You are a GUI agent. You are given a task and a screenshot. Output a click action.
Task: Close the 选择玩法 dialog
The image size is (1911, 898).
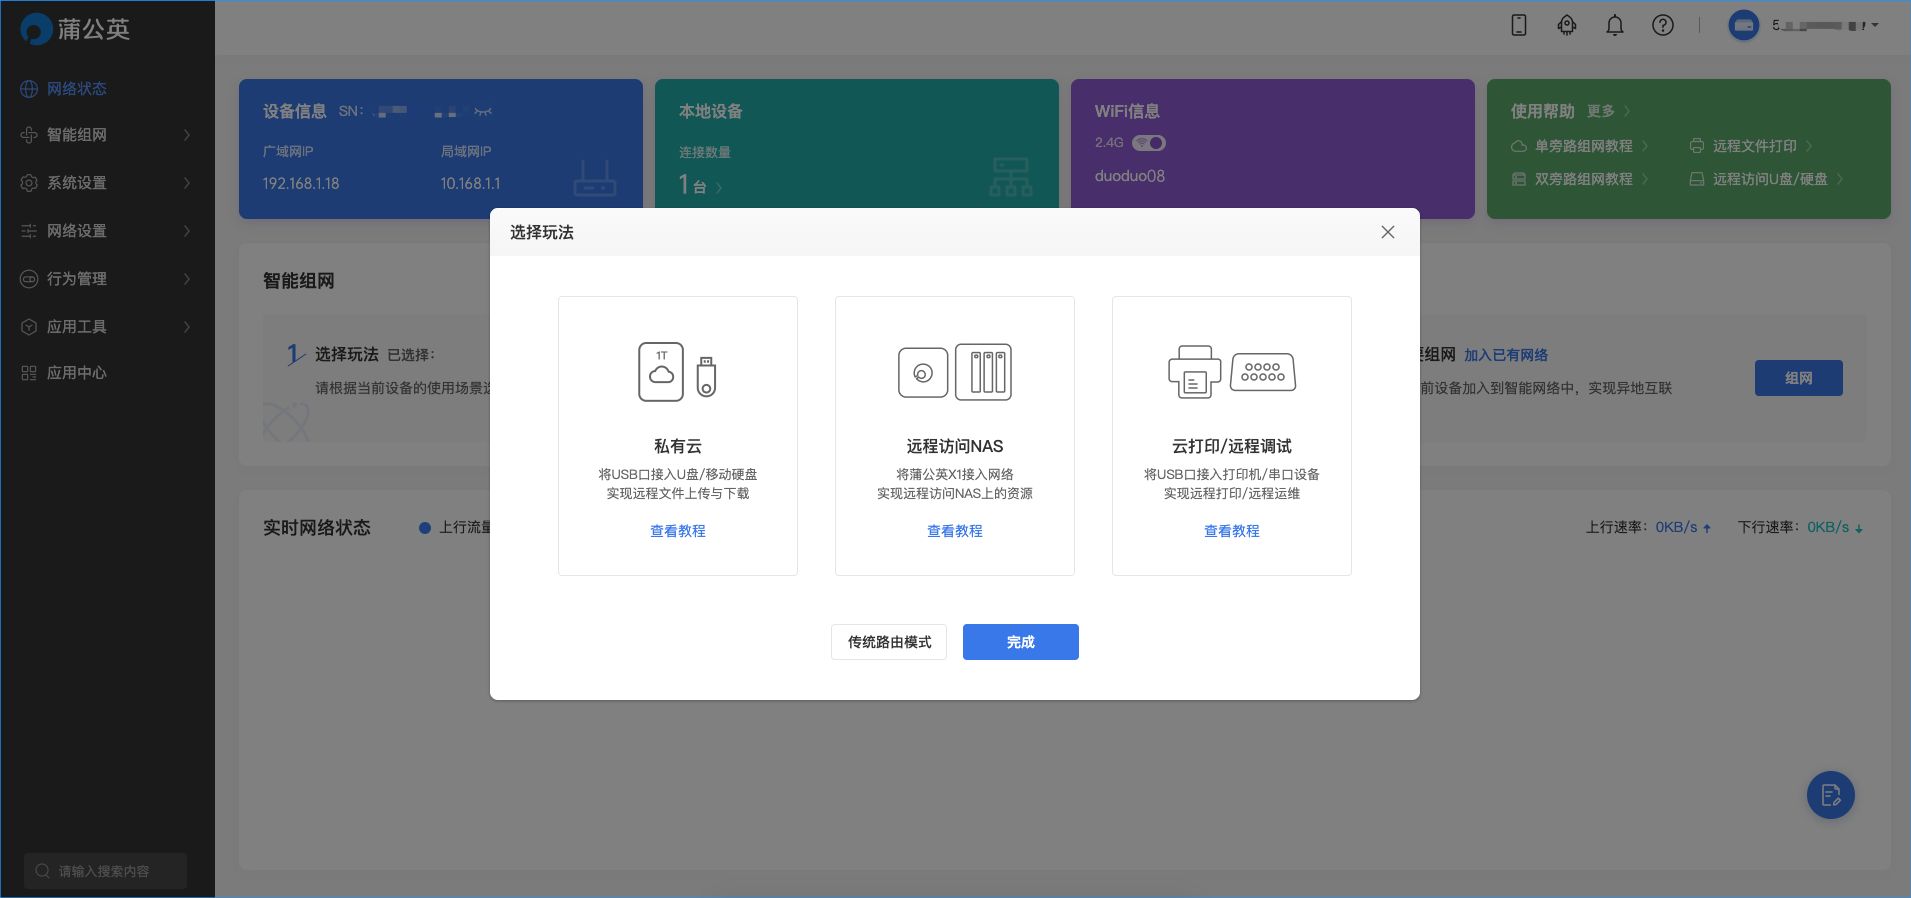[1387, 232]
